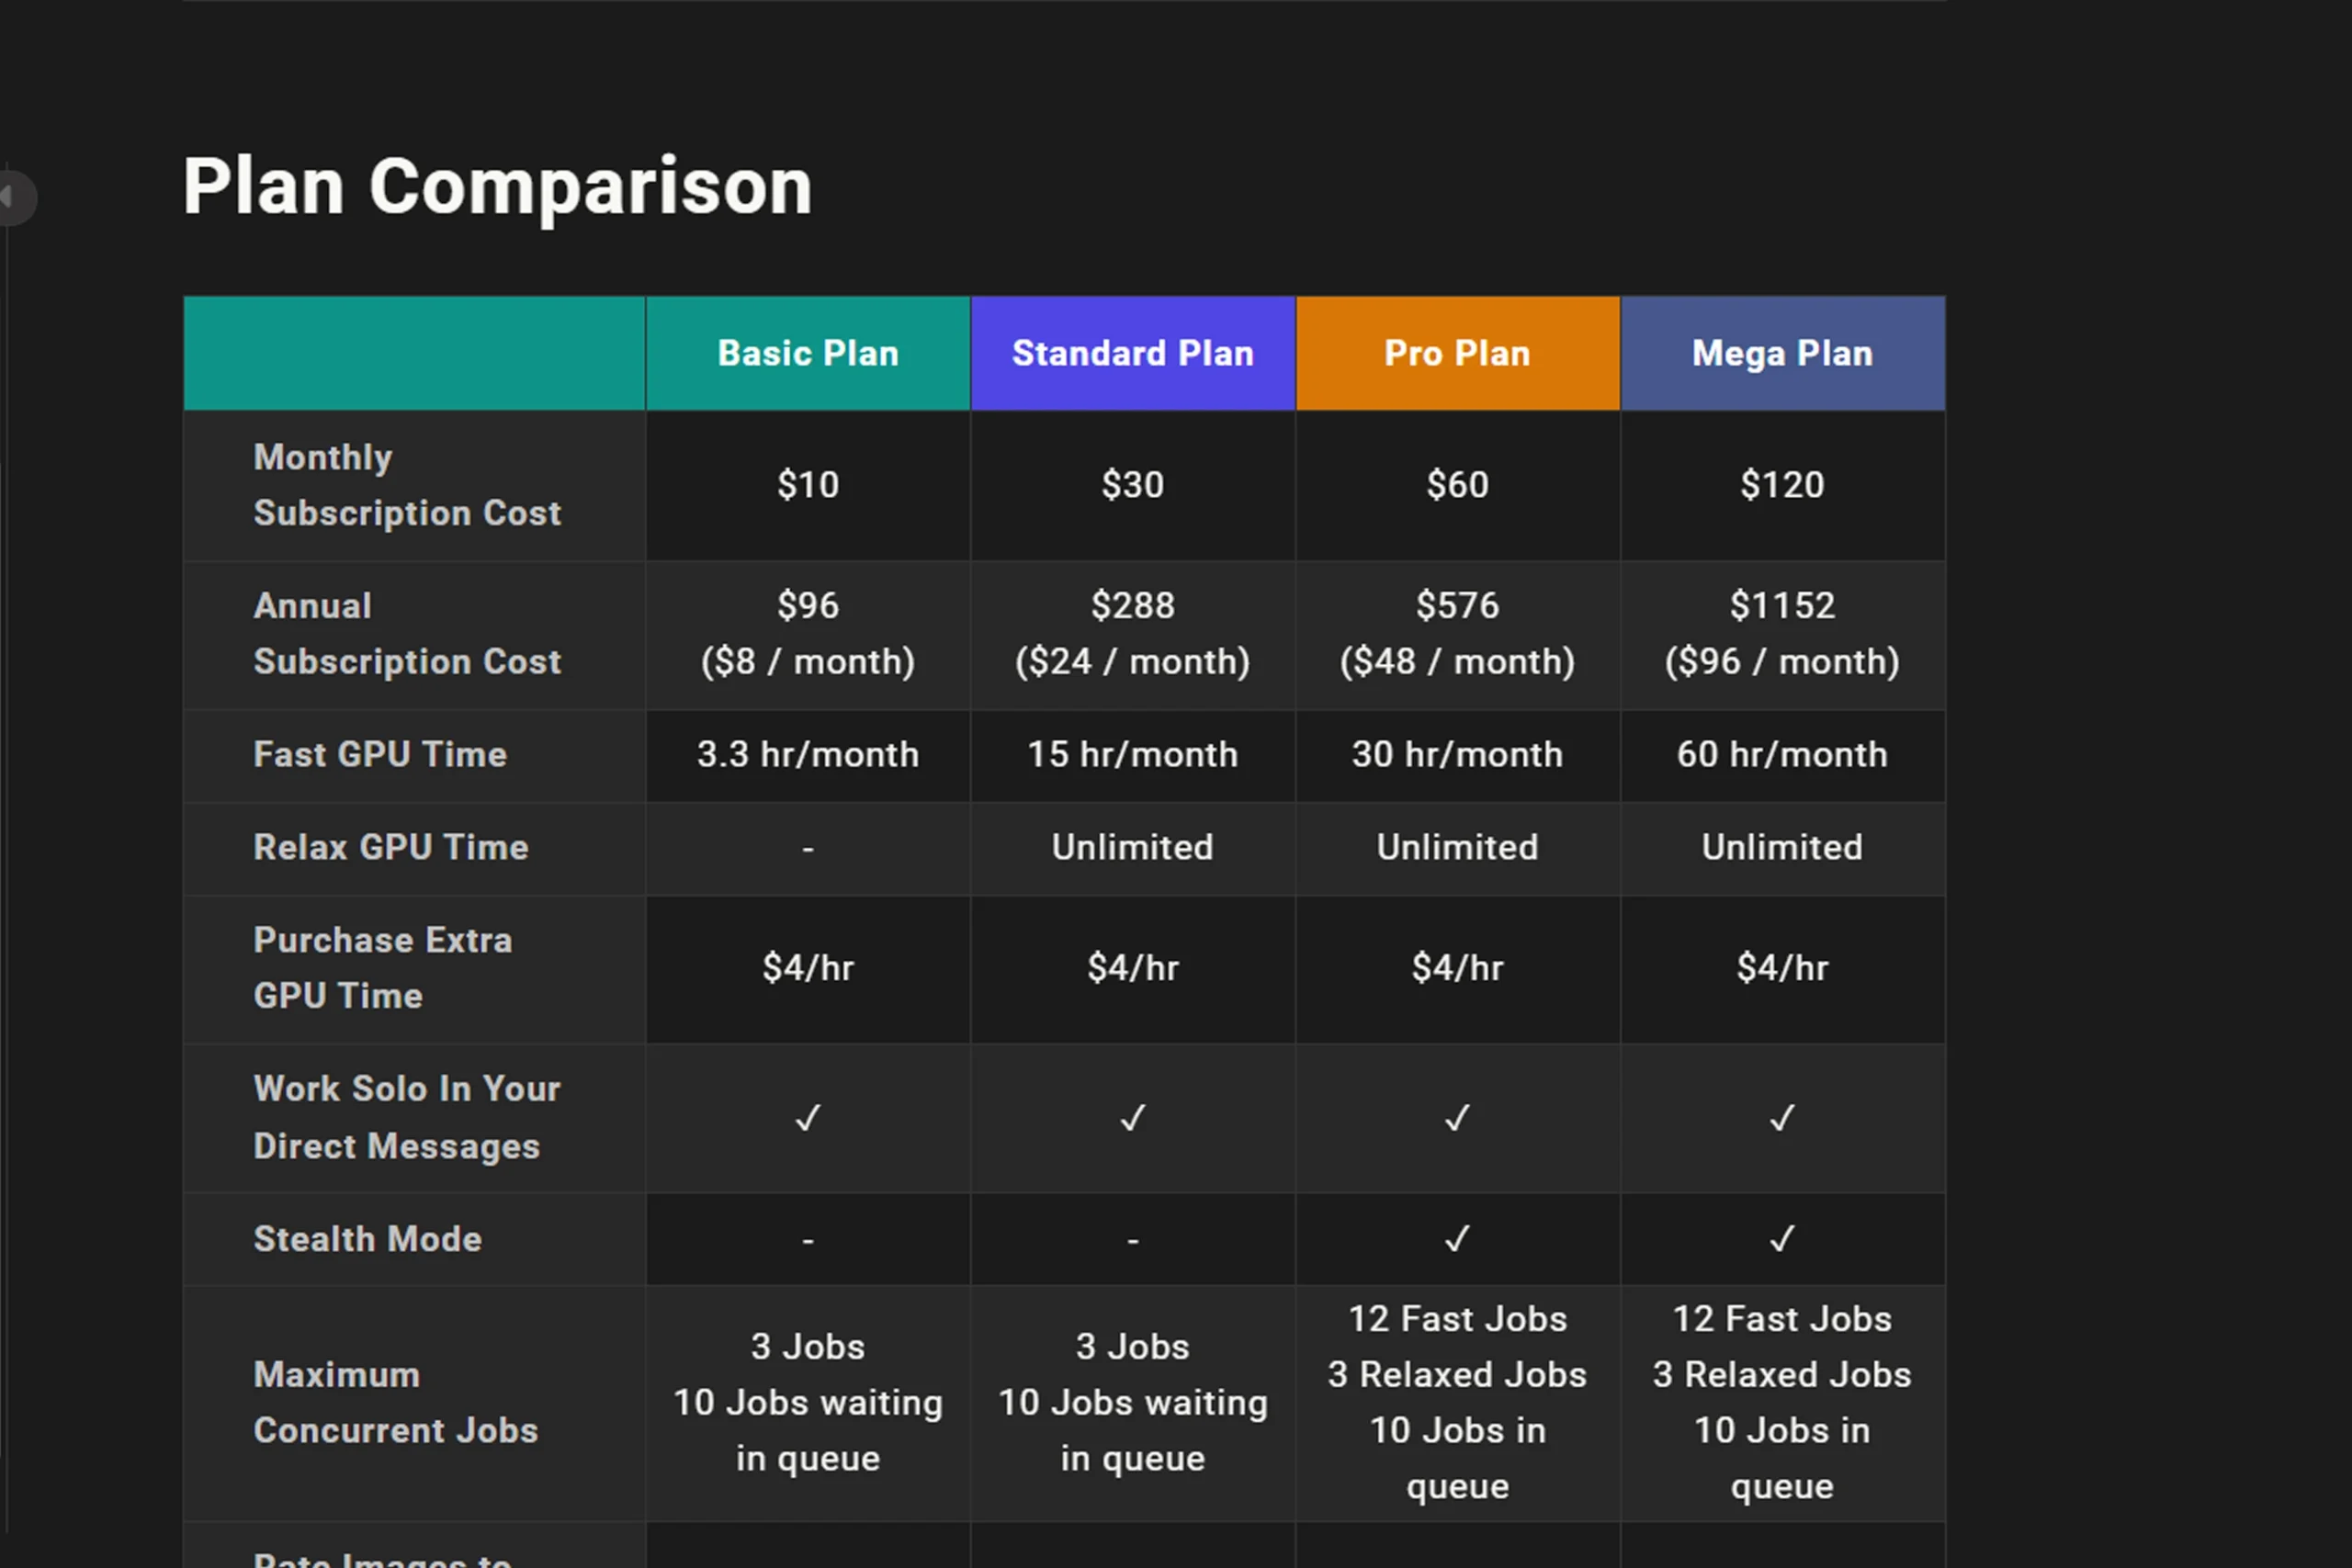Click Work Solo In Your Direct Messages label
2352x1568 pixels.
(407, 1117)
